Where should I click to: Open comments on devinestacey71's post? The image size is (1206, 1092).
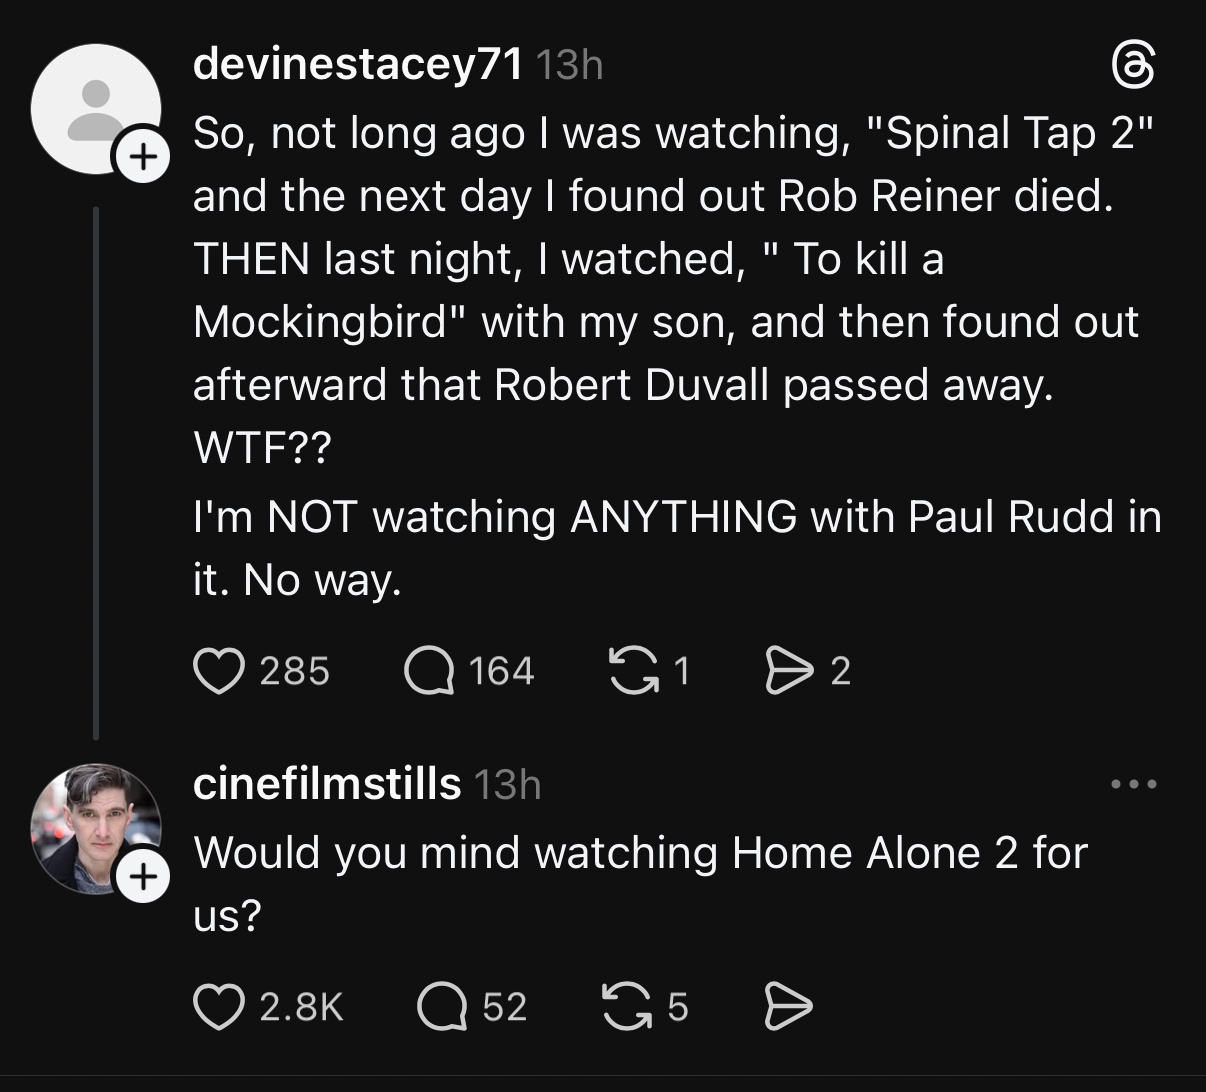427,670
